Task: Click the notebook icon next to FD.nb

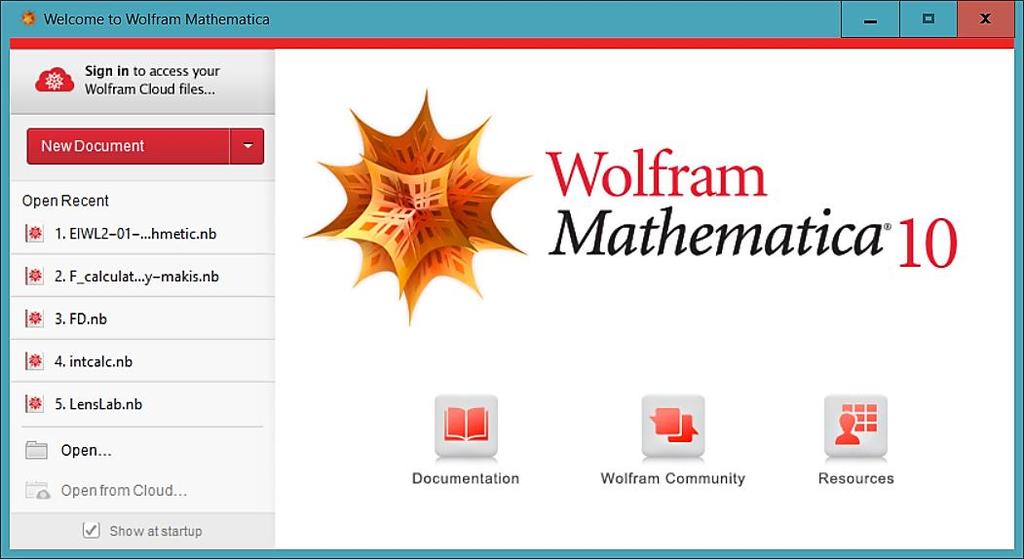Action: pos(35,318)
